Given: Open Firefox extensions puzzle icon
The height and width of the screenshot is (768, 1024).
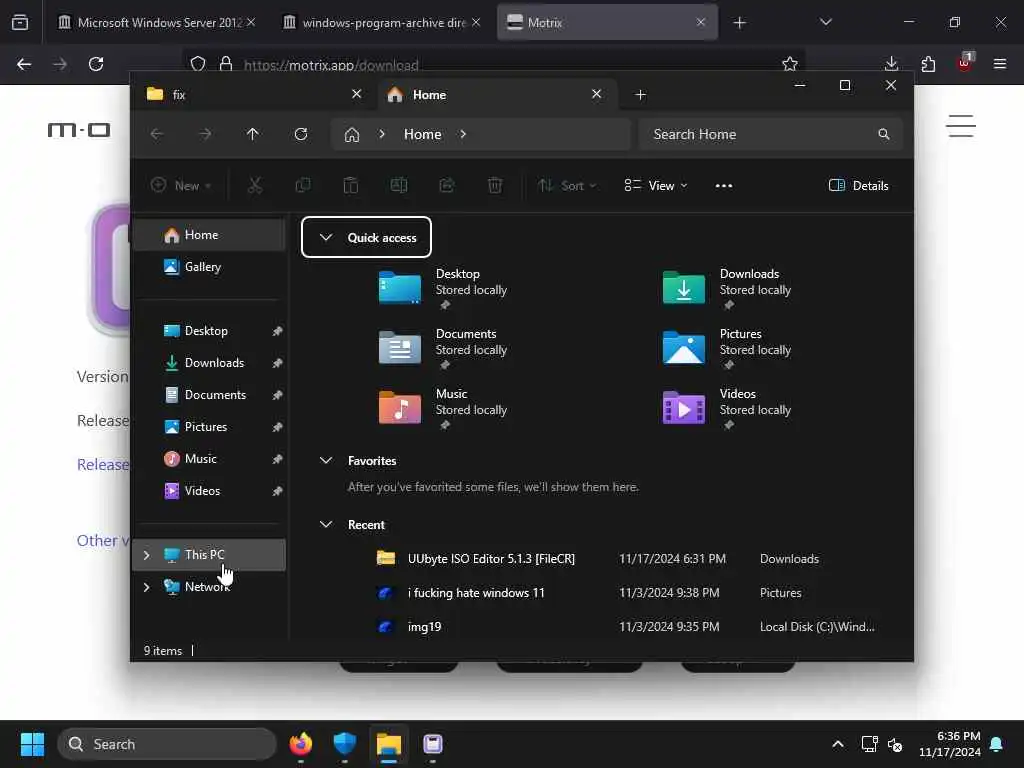Looking at the screenshot, I should pos(928,64).
